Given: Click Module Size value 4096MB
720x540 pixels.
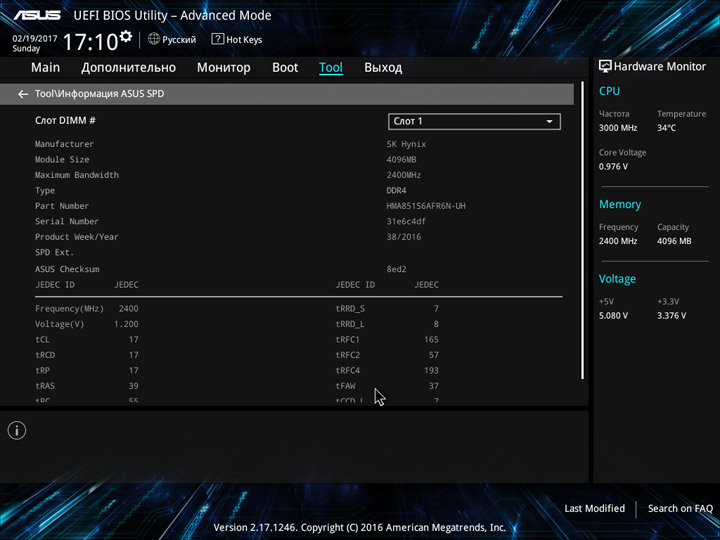Looking at the screenshot, I should click(401, 160).
